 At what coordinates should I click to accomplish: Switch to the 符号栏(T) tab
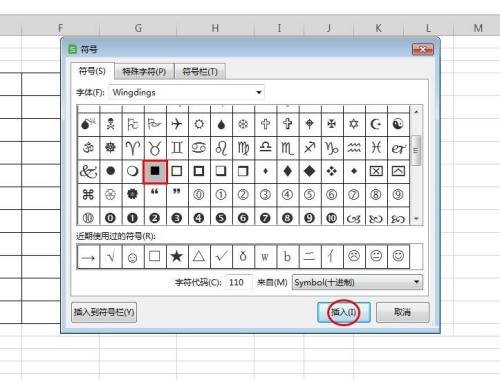[x=200, y=71]
